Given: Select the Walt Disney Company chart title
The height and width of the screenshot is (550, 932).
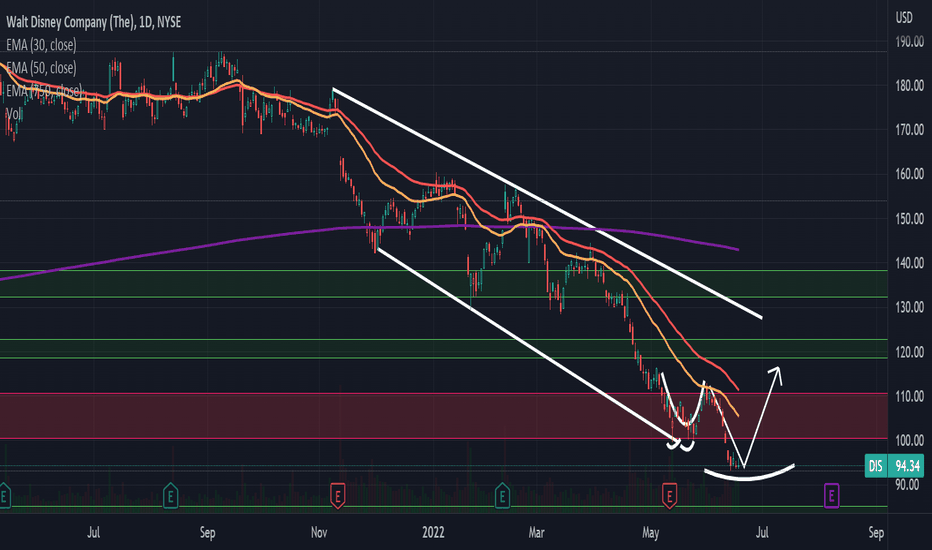Looking at the screenshot, I should pos(93,22).
